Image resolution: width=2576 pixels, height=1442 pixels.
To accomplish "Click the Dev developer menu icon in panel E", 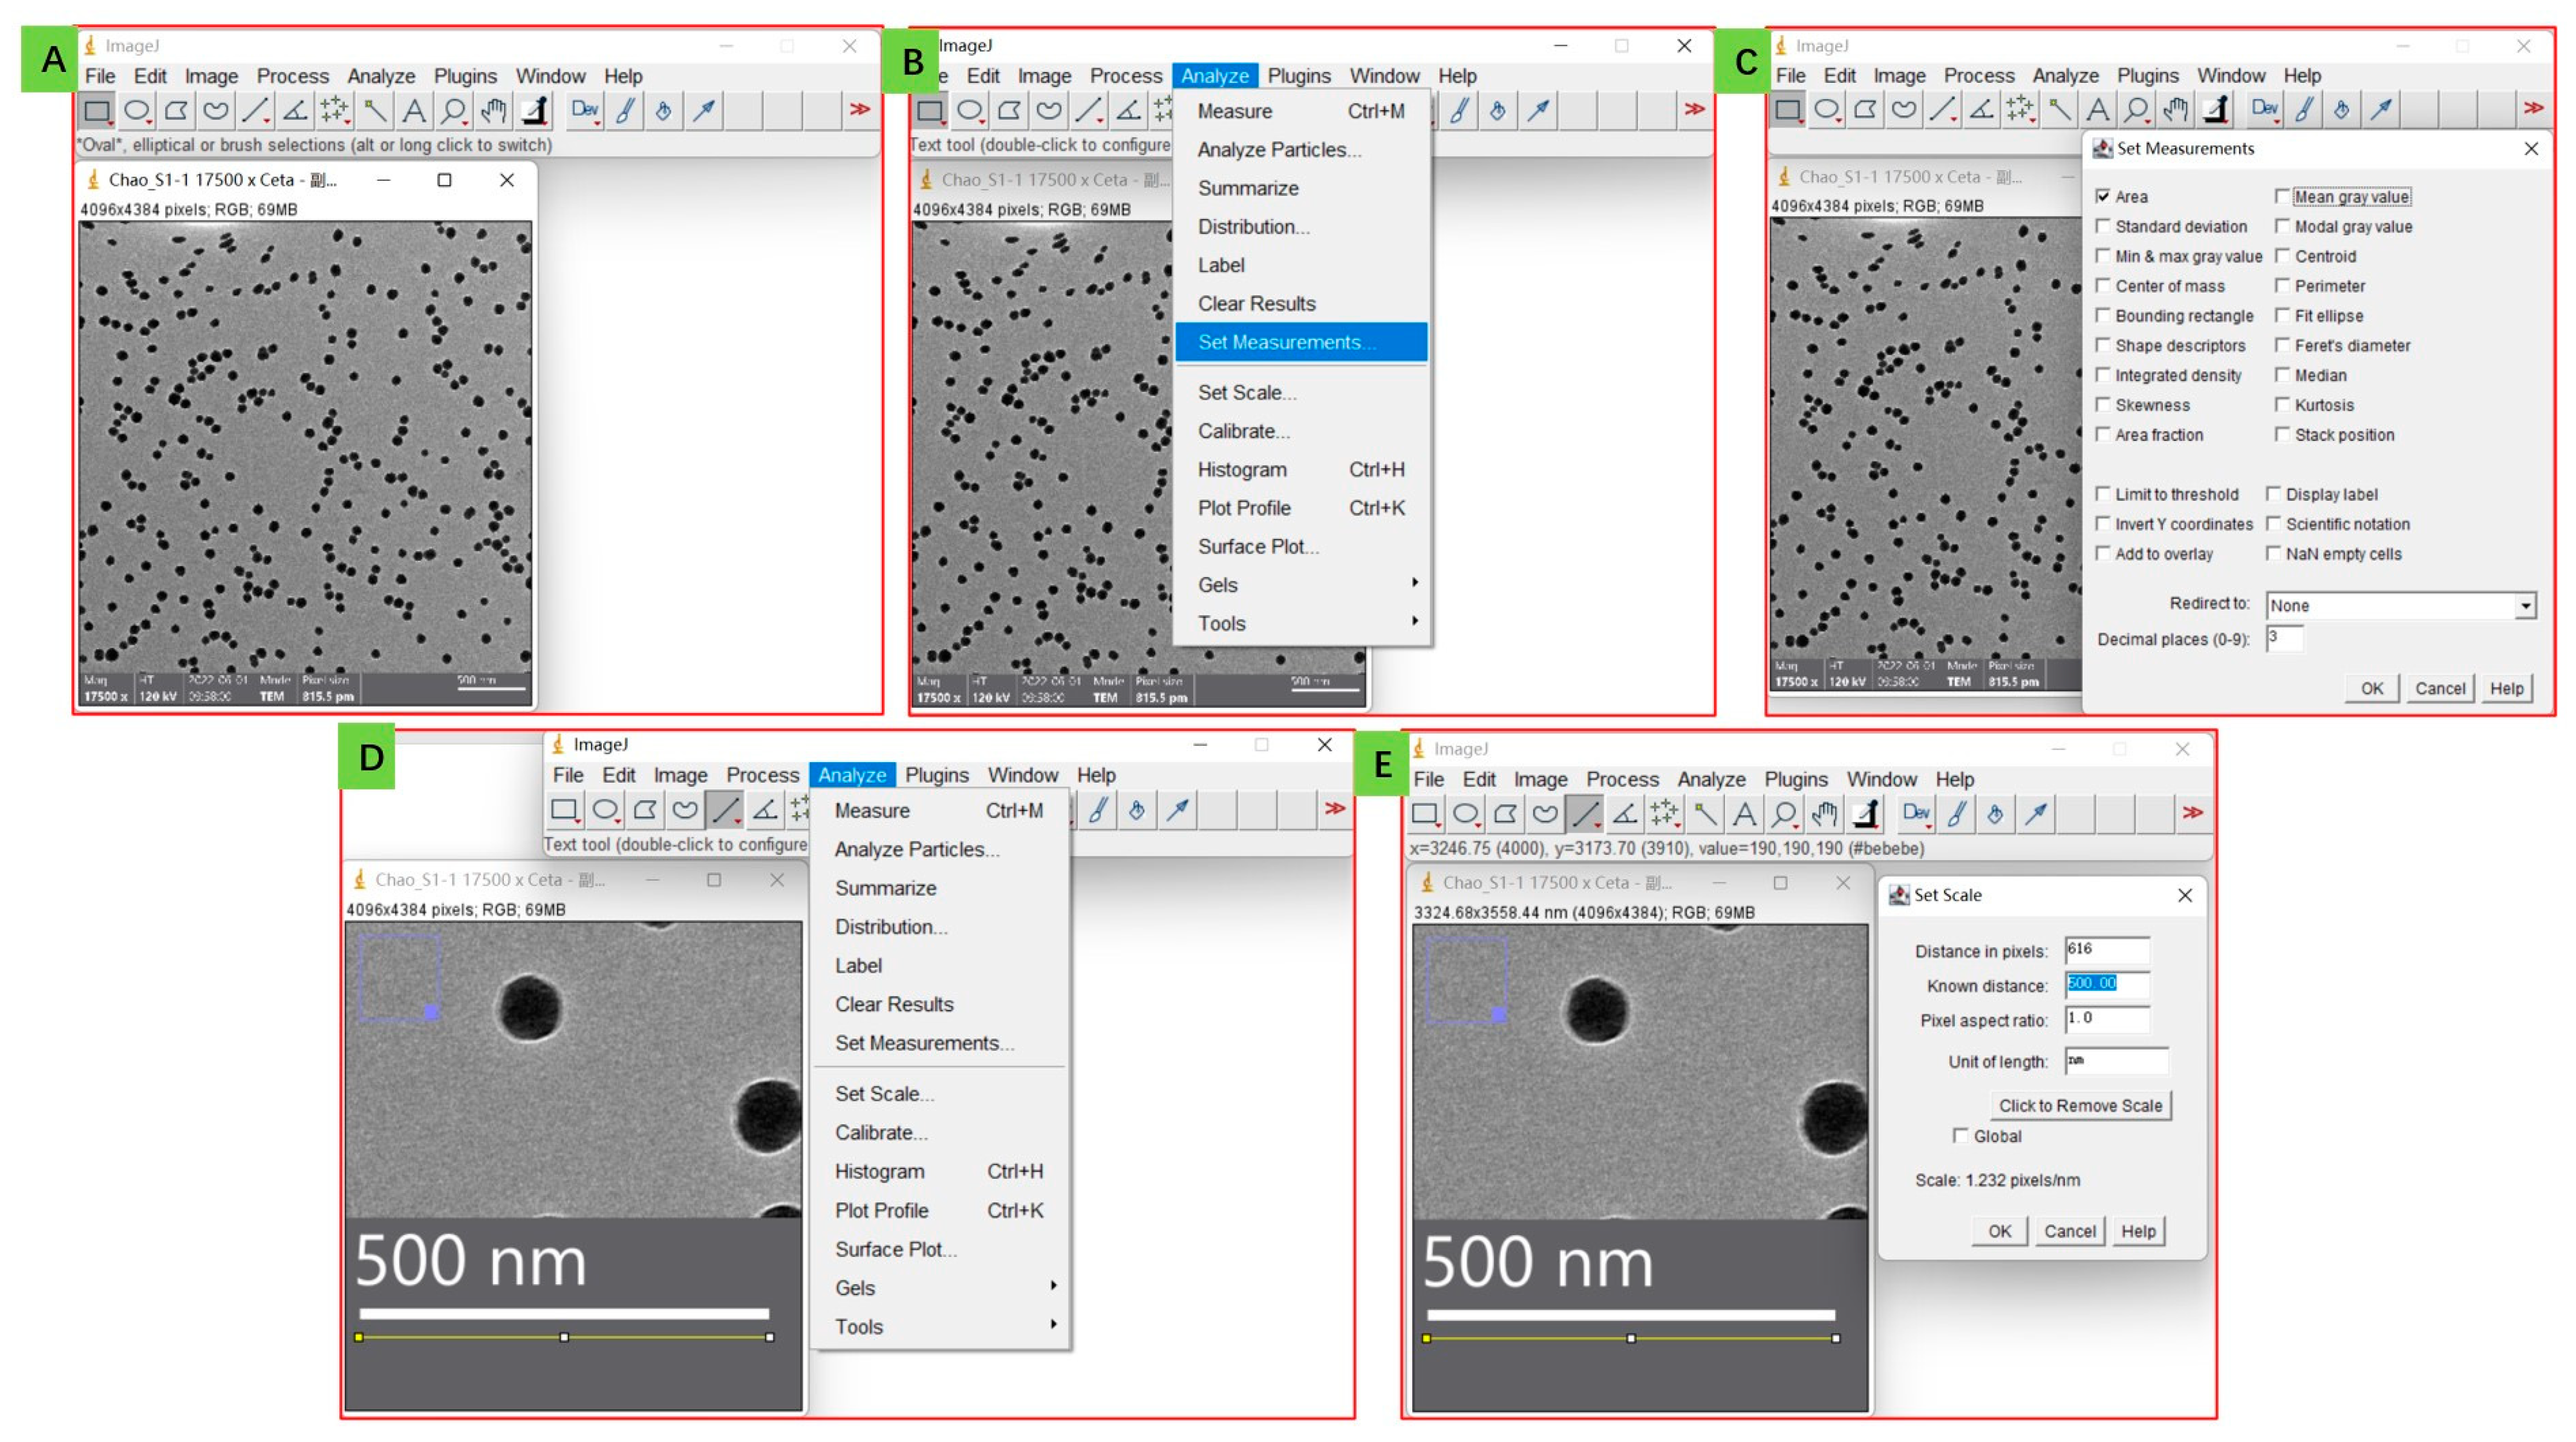I will point(1916,814).
